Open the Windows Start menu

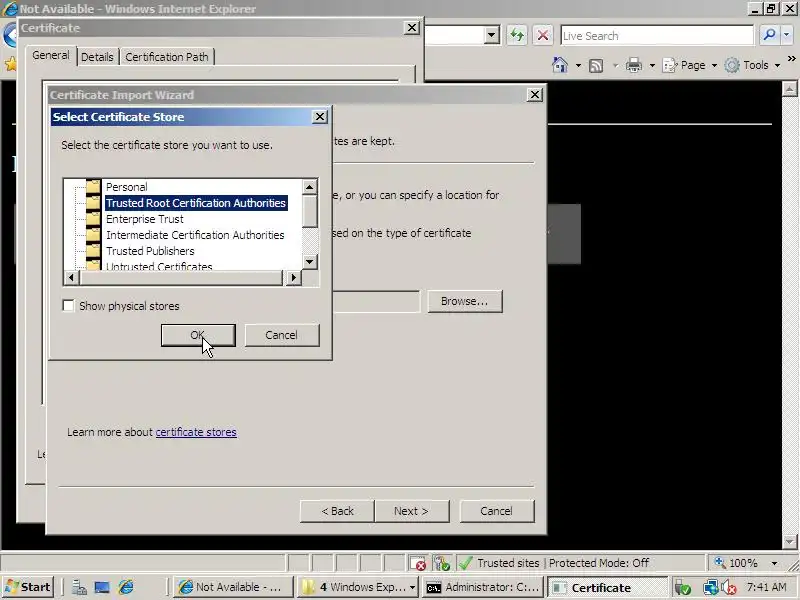click(28, 587)
